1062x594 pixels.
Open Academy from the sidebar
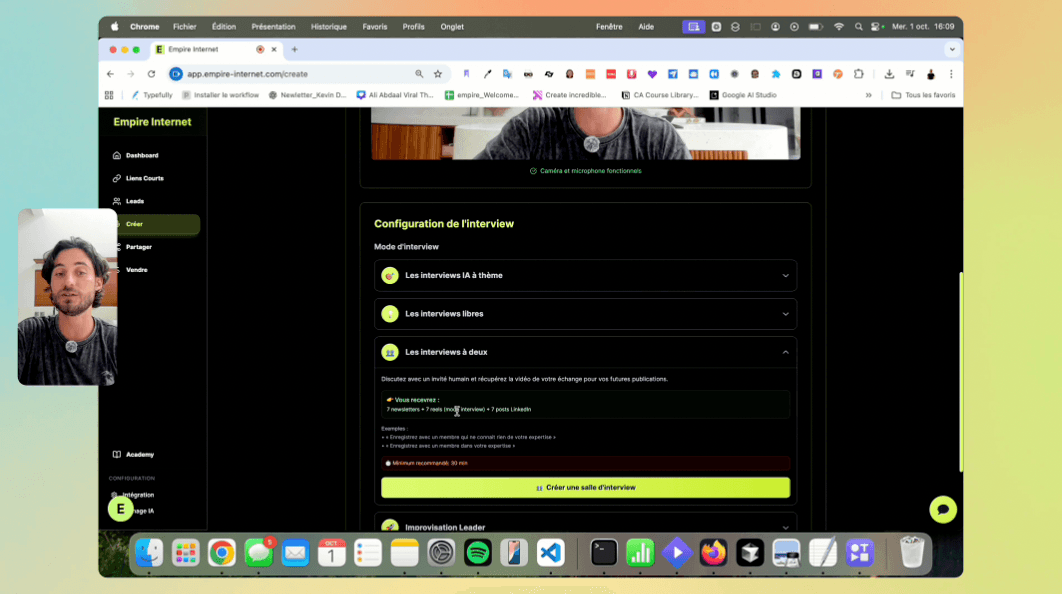[x=138, y=454]
